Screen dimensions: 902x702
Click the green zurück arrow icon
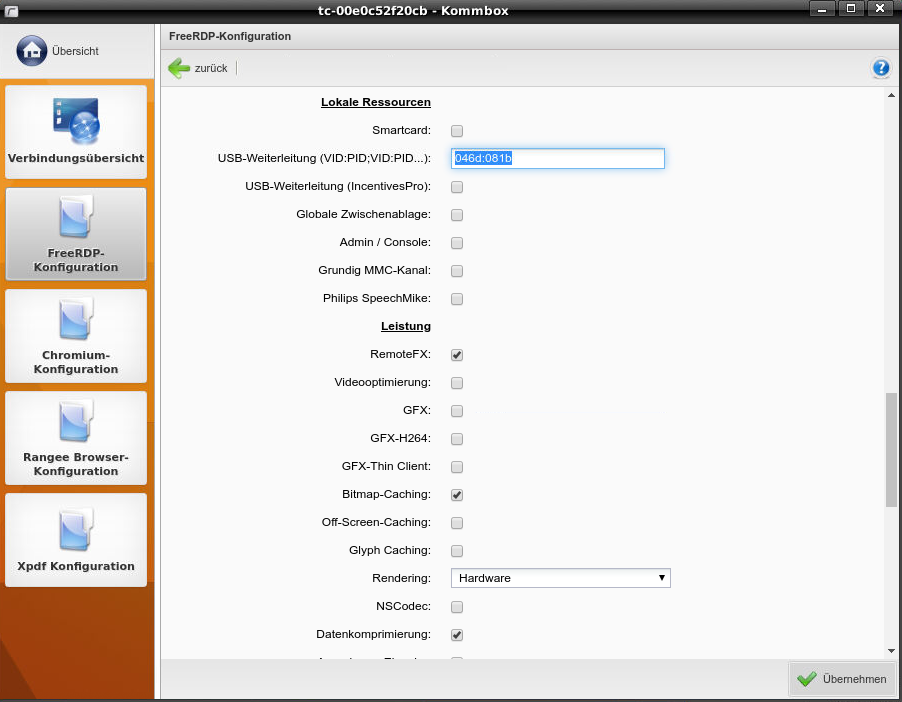click(x=179, y=68)
